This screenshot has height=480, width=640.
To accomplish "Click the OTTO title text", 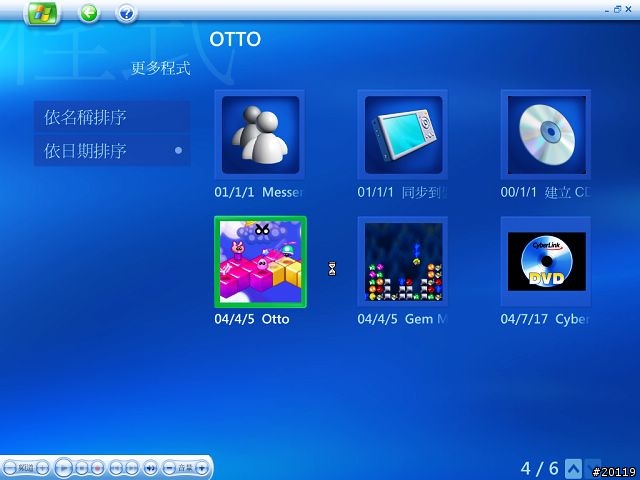I will click(235, 40).
